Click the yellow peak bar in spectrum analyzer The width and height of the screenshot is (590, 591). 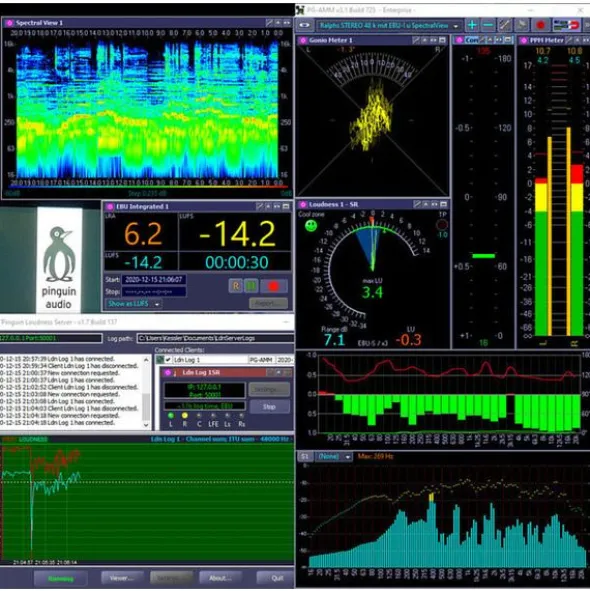[x=431, y=497]
